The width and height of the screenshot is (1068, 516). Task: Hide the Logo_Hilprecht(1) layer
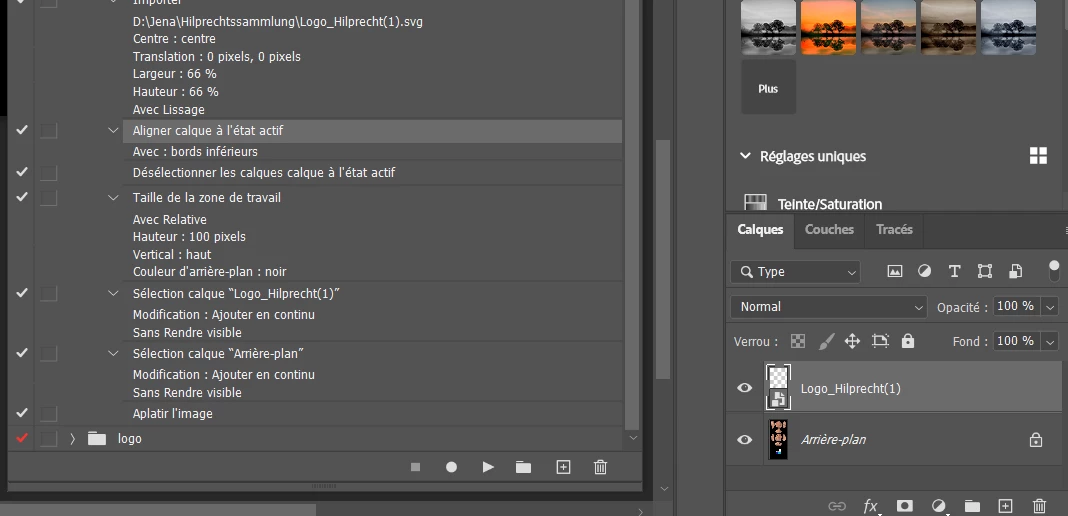click(744, 388)
